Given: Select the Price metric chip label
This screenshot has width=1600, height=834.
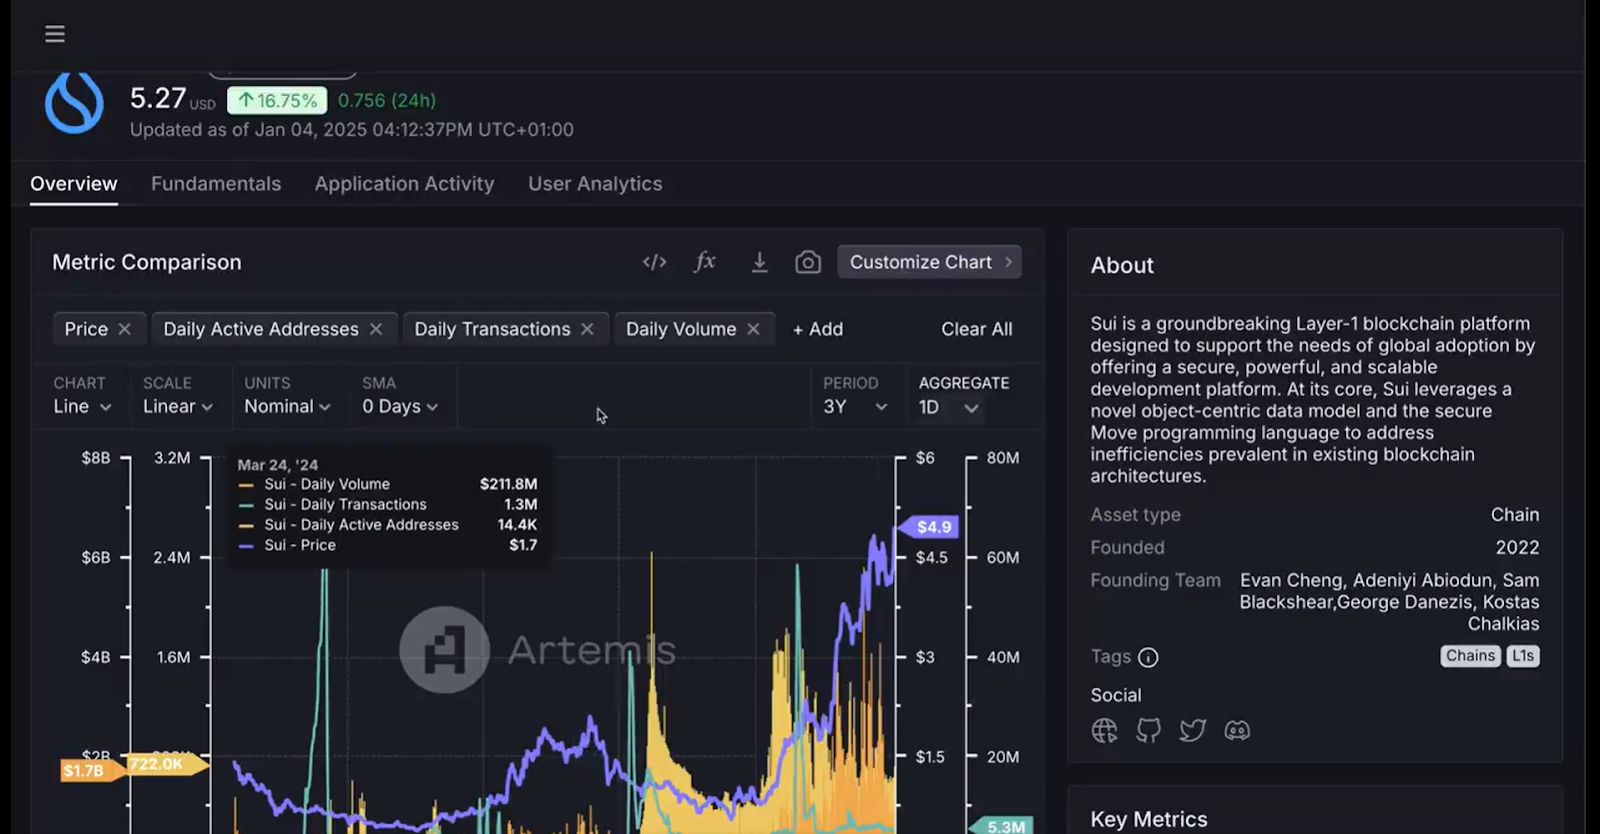Looking at the screenshot, I should tap(86, 329).
